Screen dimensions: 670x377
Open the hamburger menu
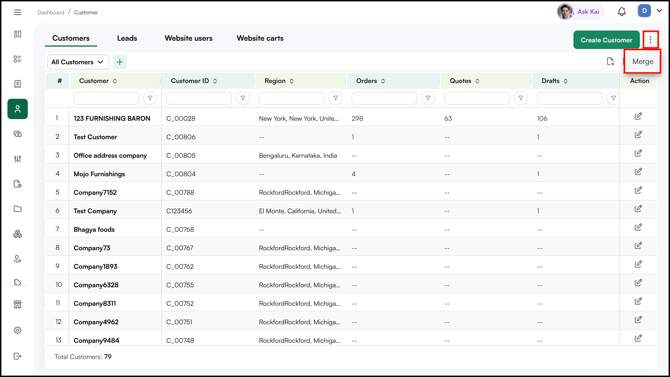(18, 12)
